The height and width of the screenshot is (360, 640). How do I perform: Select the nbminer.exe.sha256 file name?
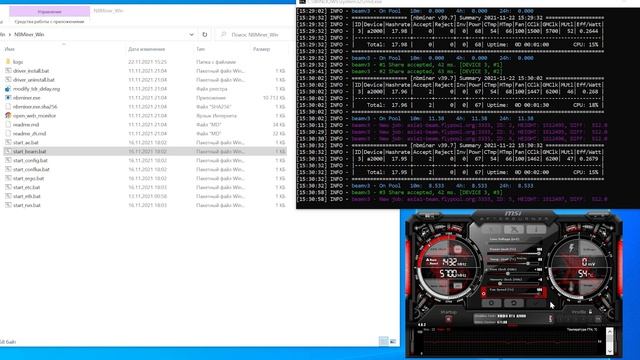click(x=35, y=107)
